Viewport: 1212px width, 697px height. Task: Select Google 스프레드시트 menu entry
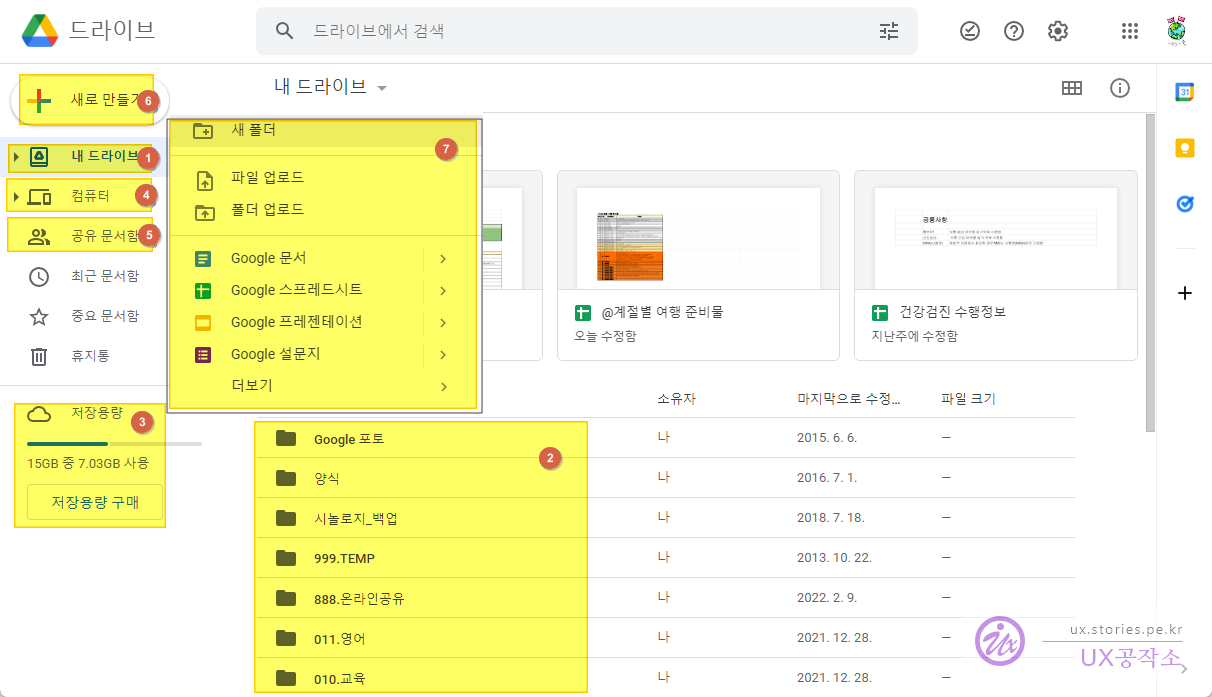point(324,290)
